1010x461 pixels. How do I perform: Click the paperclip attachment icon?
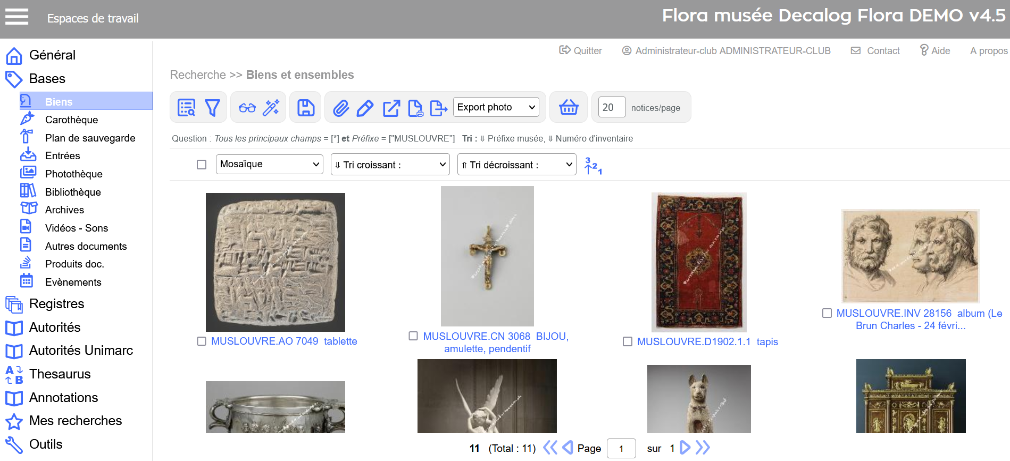coord(341,108)
